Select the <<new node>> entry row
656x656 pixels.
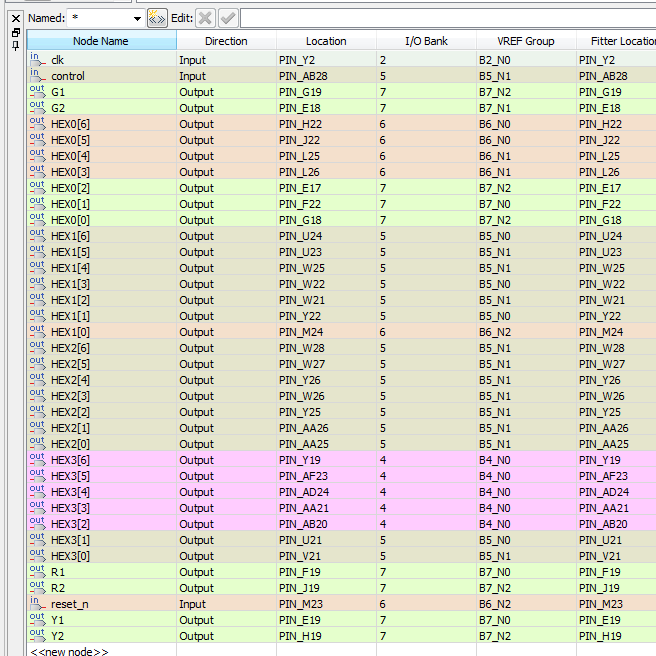tap(70, 651)
